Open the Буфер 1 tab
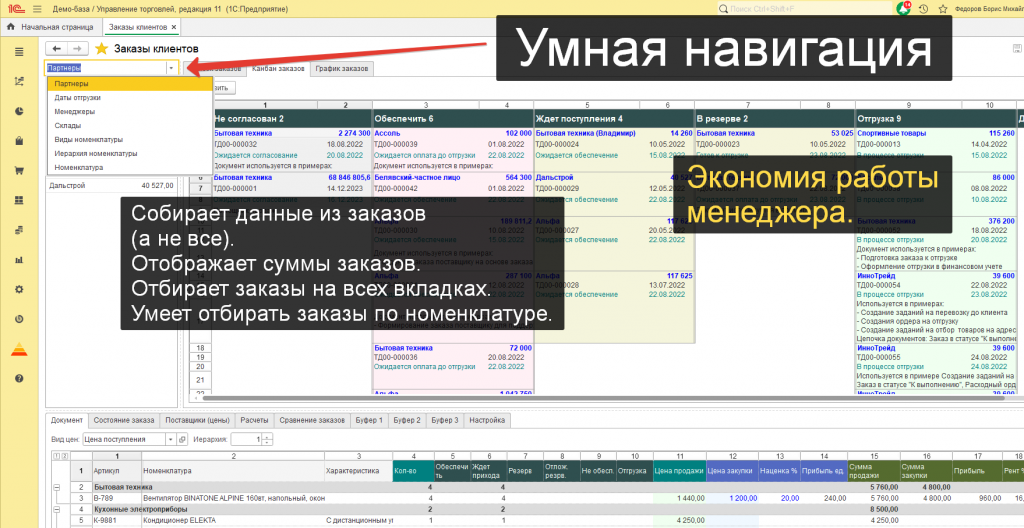Screen dimensions: 1024x528 [370, 420]
